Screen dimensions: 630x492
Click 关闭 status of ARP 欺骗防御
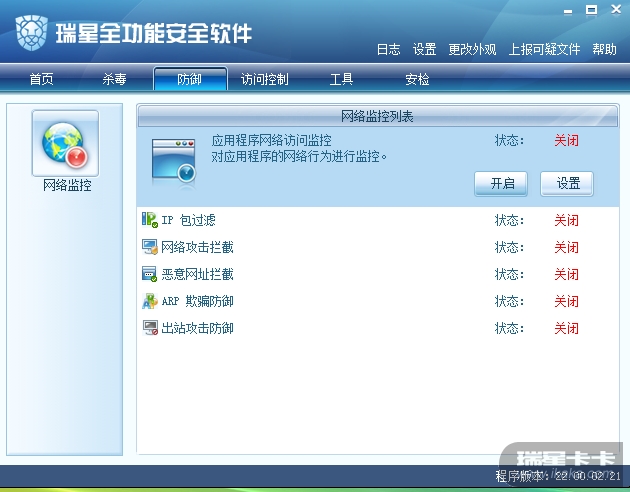click(567, 301)
